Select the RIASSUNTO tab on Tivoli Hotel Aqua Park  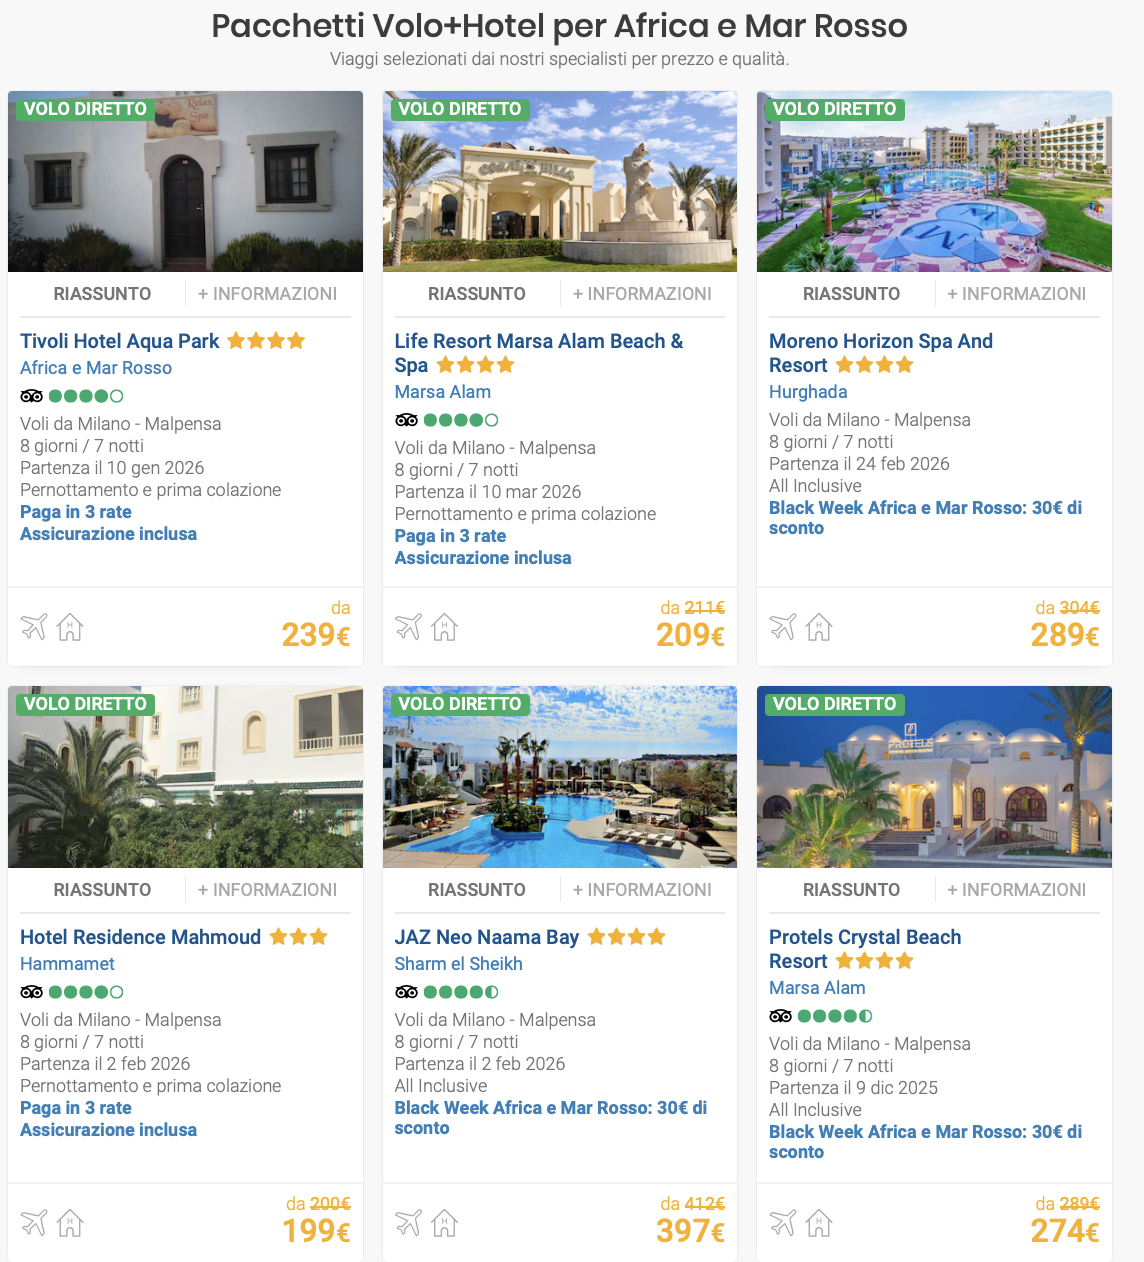pos(102,293)
